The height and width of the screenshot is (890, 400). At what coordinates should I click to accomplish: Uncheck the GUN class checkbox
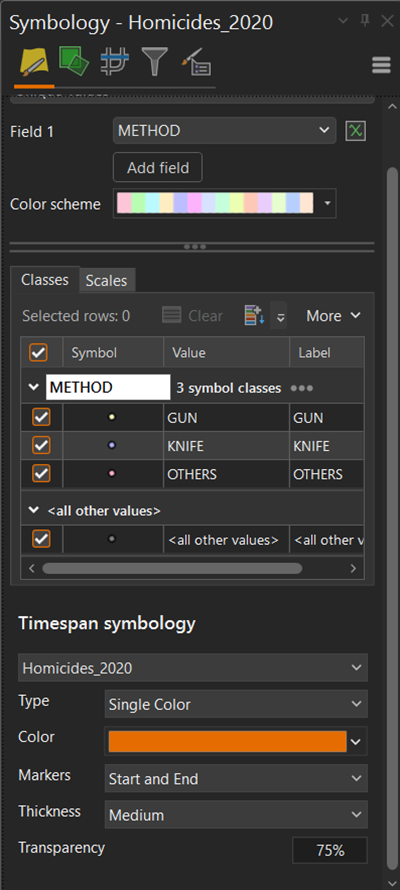[x=41, y=418]
